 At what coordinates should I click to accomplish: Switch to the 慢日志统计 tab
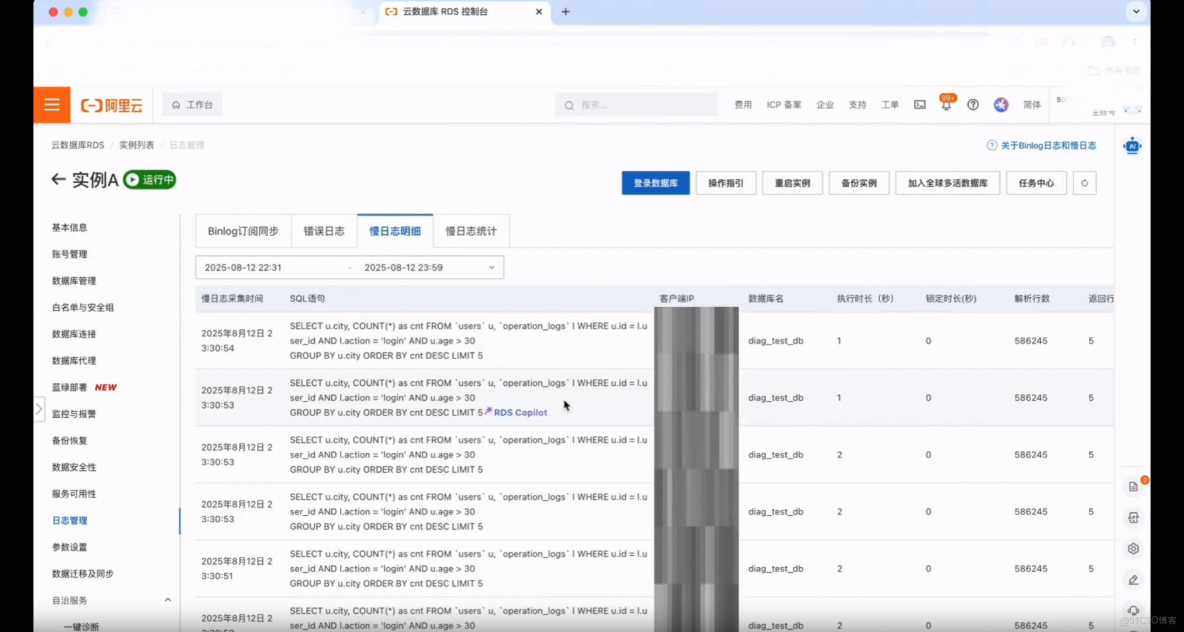coord(471,230)
